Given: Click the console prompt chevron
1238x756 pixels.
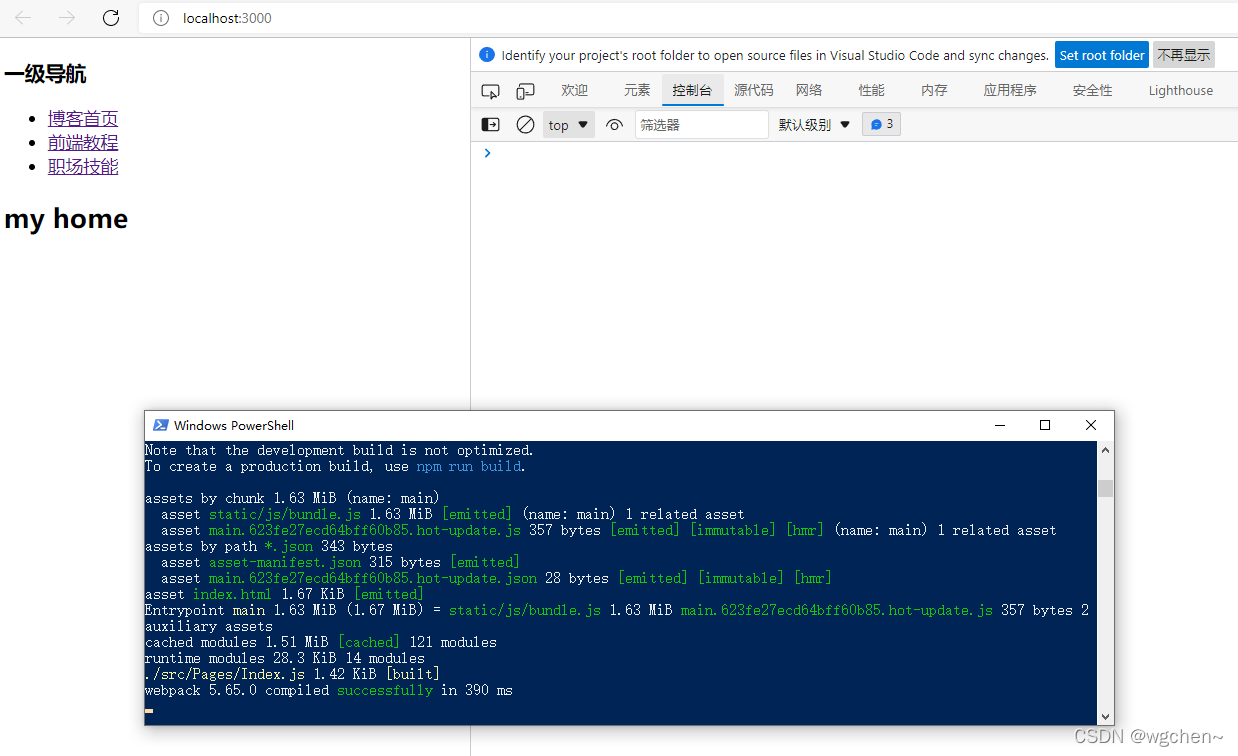Looking at the screenshot, I should pyautogui.click(x=487, y=153).
